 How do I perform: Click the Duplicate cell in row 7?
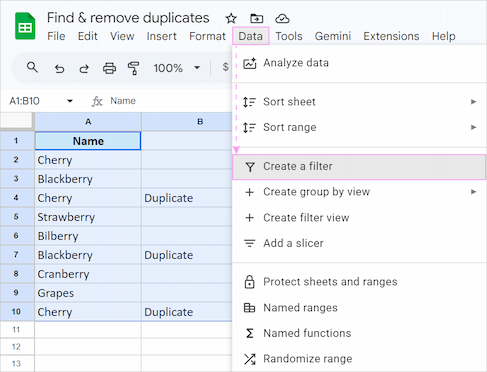pyautogui.click(x=187, y=255)
